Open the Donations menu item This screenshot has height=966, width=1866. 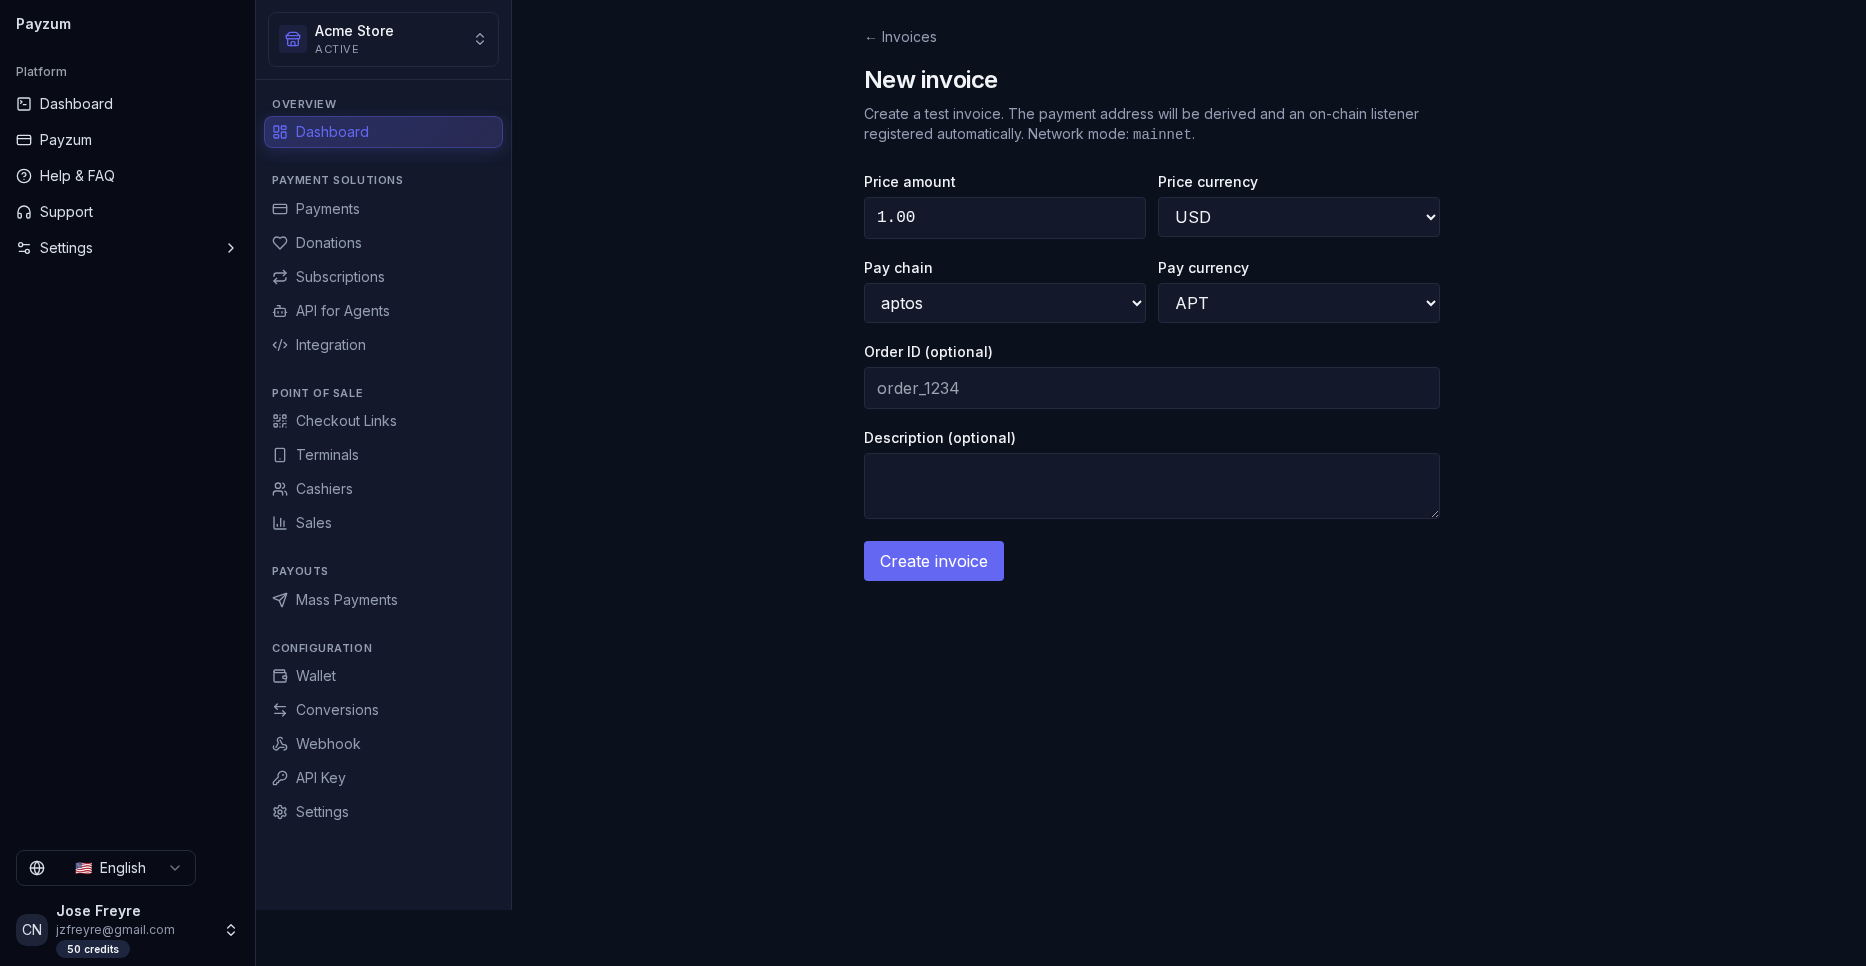[x=383, y=243]
